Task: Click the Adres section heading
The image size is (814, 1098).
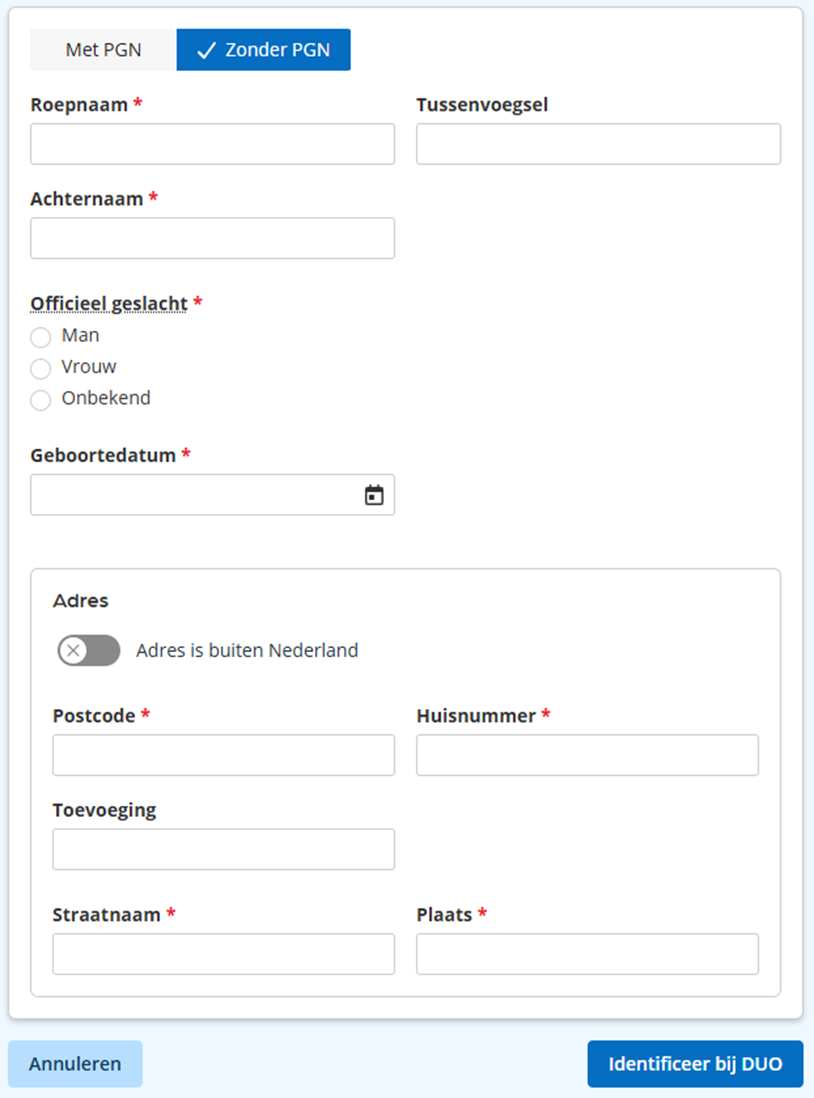Action: tap(81, 601)
